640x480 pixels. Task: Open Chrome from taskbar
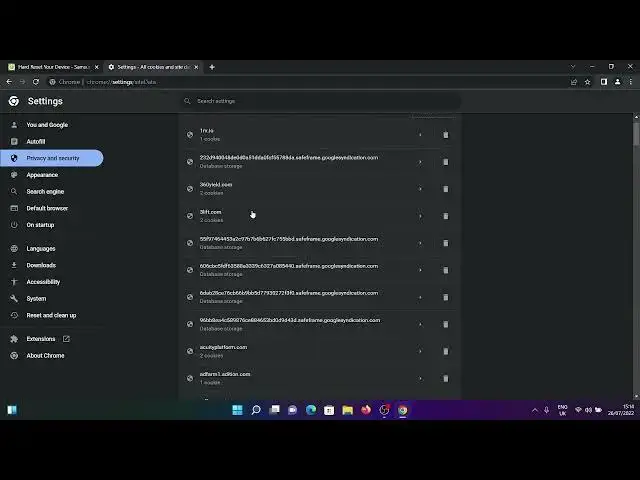point(403,410)
